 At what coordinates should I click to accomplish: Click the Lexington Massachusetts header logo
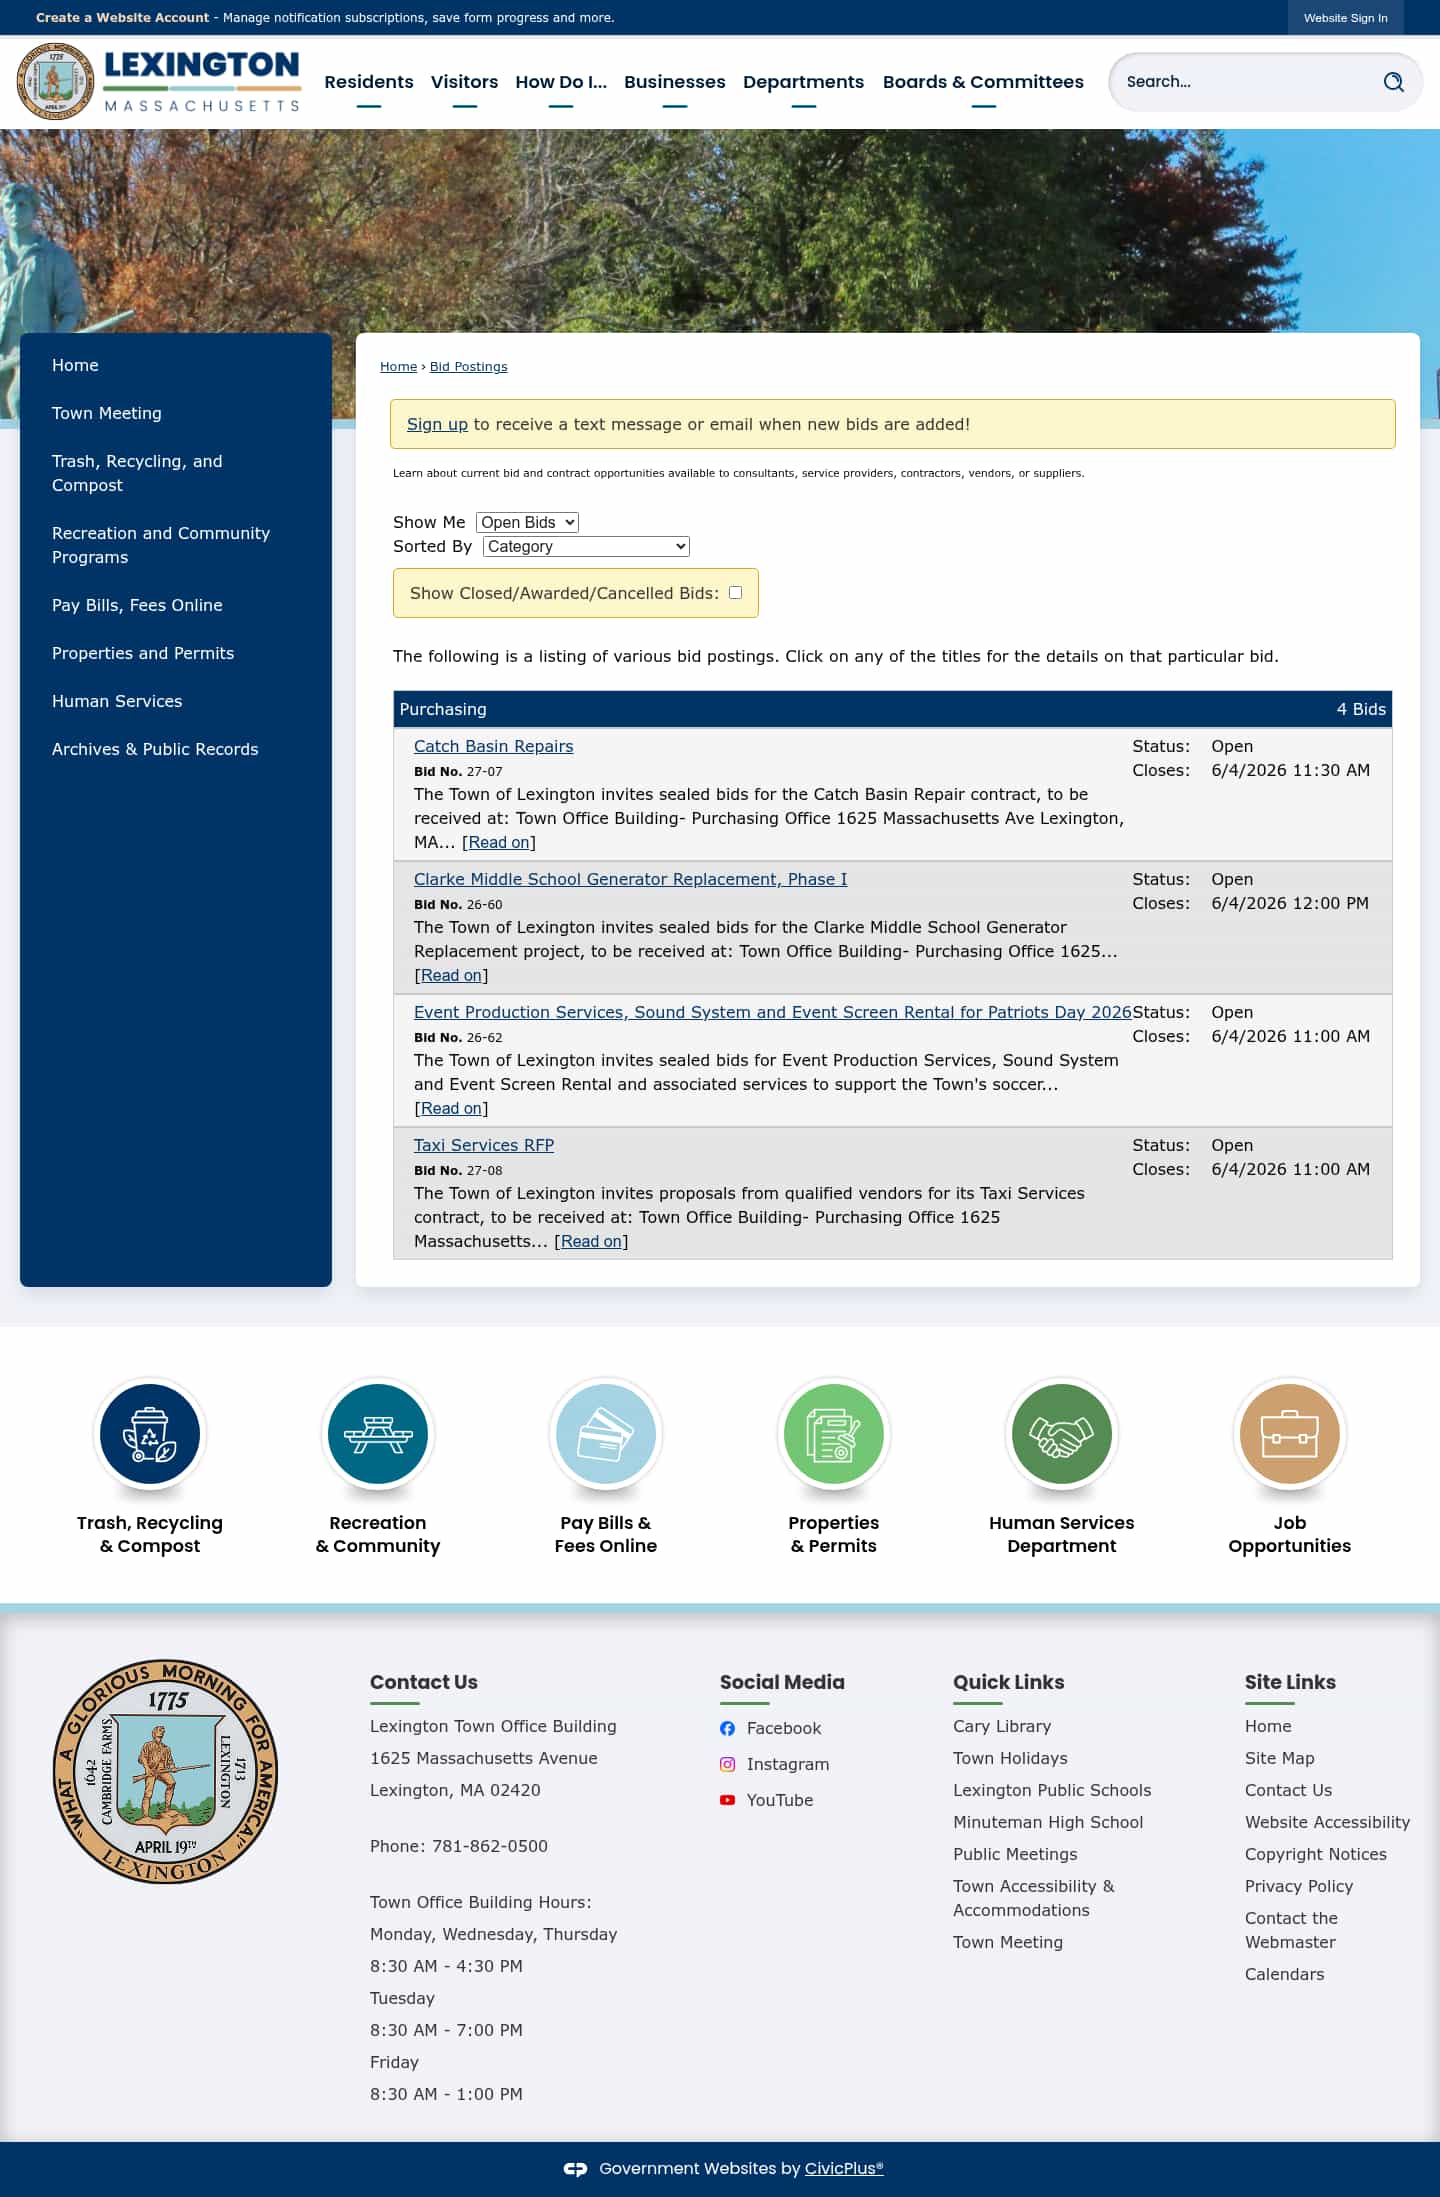click(x=159, y=81)
